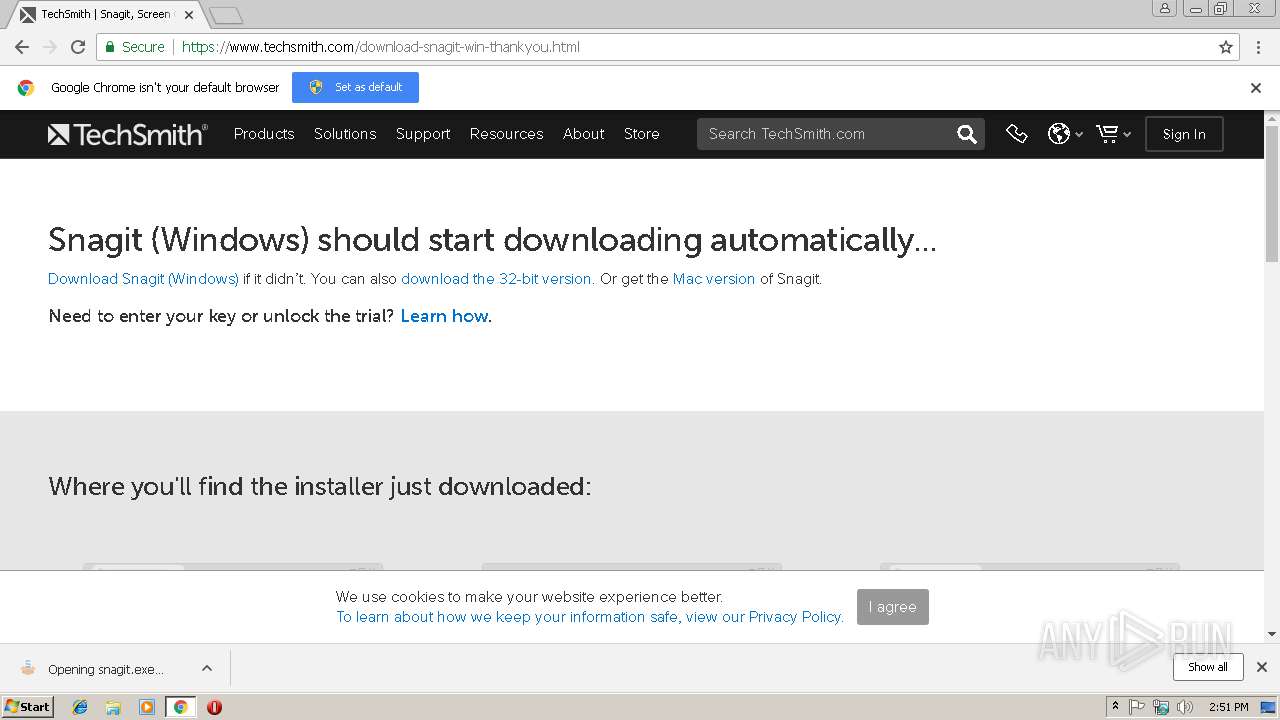Screen dimensions: 1280x720
Task: Open the Resources menu
Action: coord(507,134)
